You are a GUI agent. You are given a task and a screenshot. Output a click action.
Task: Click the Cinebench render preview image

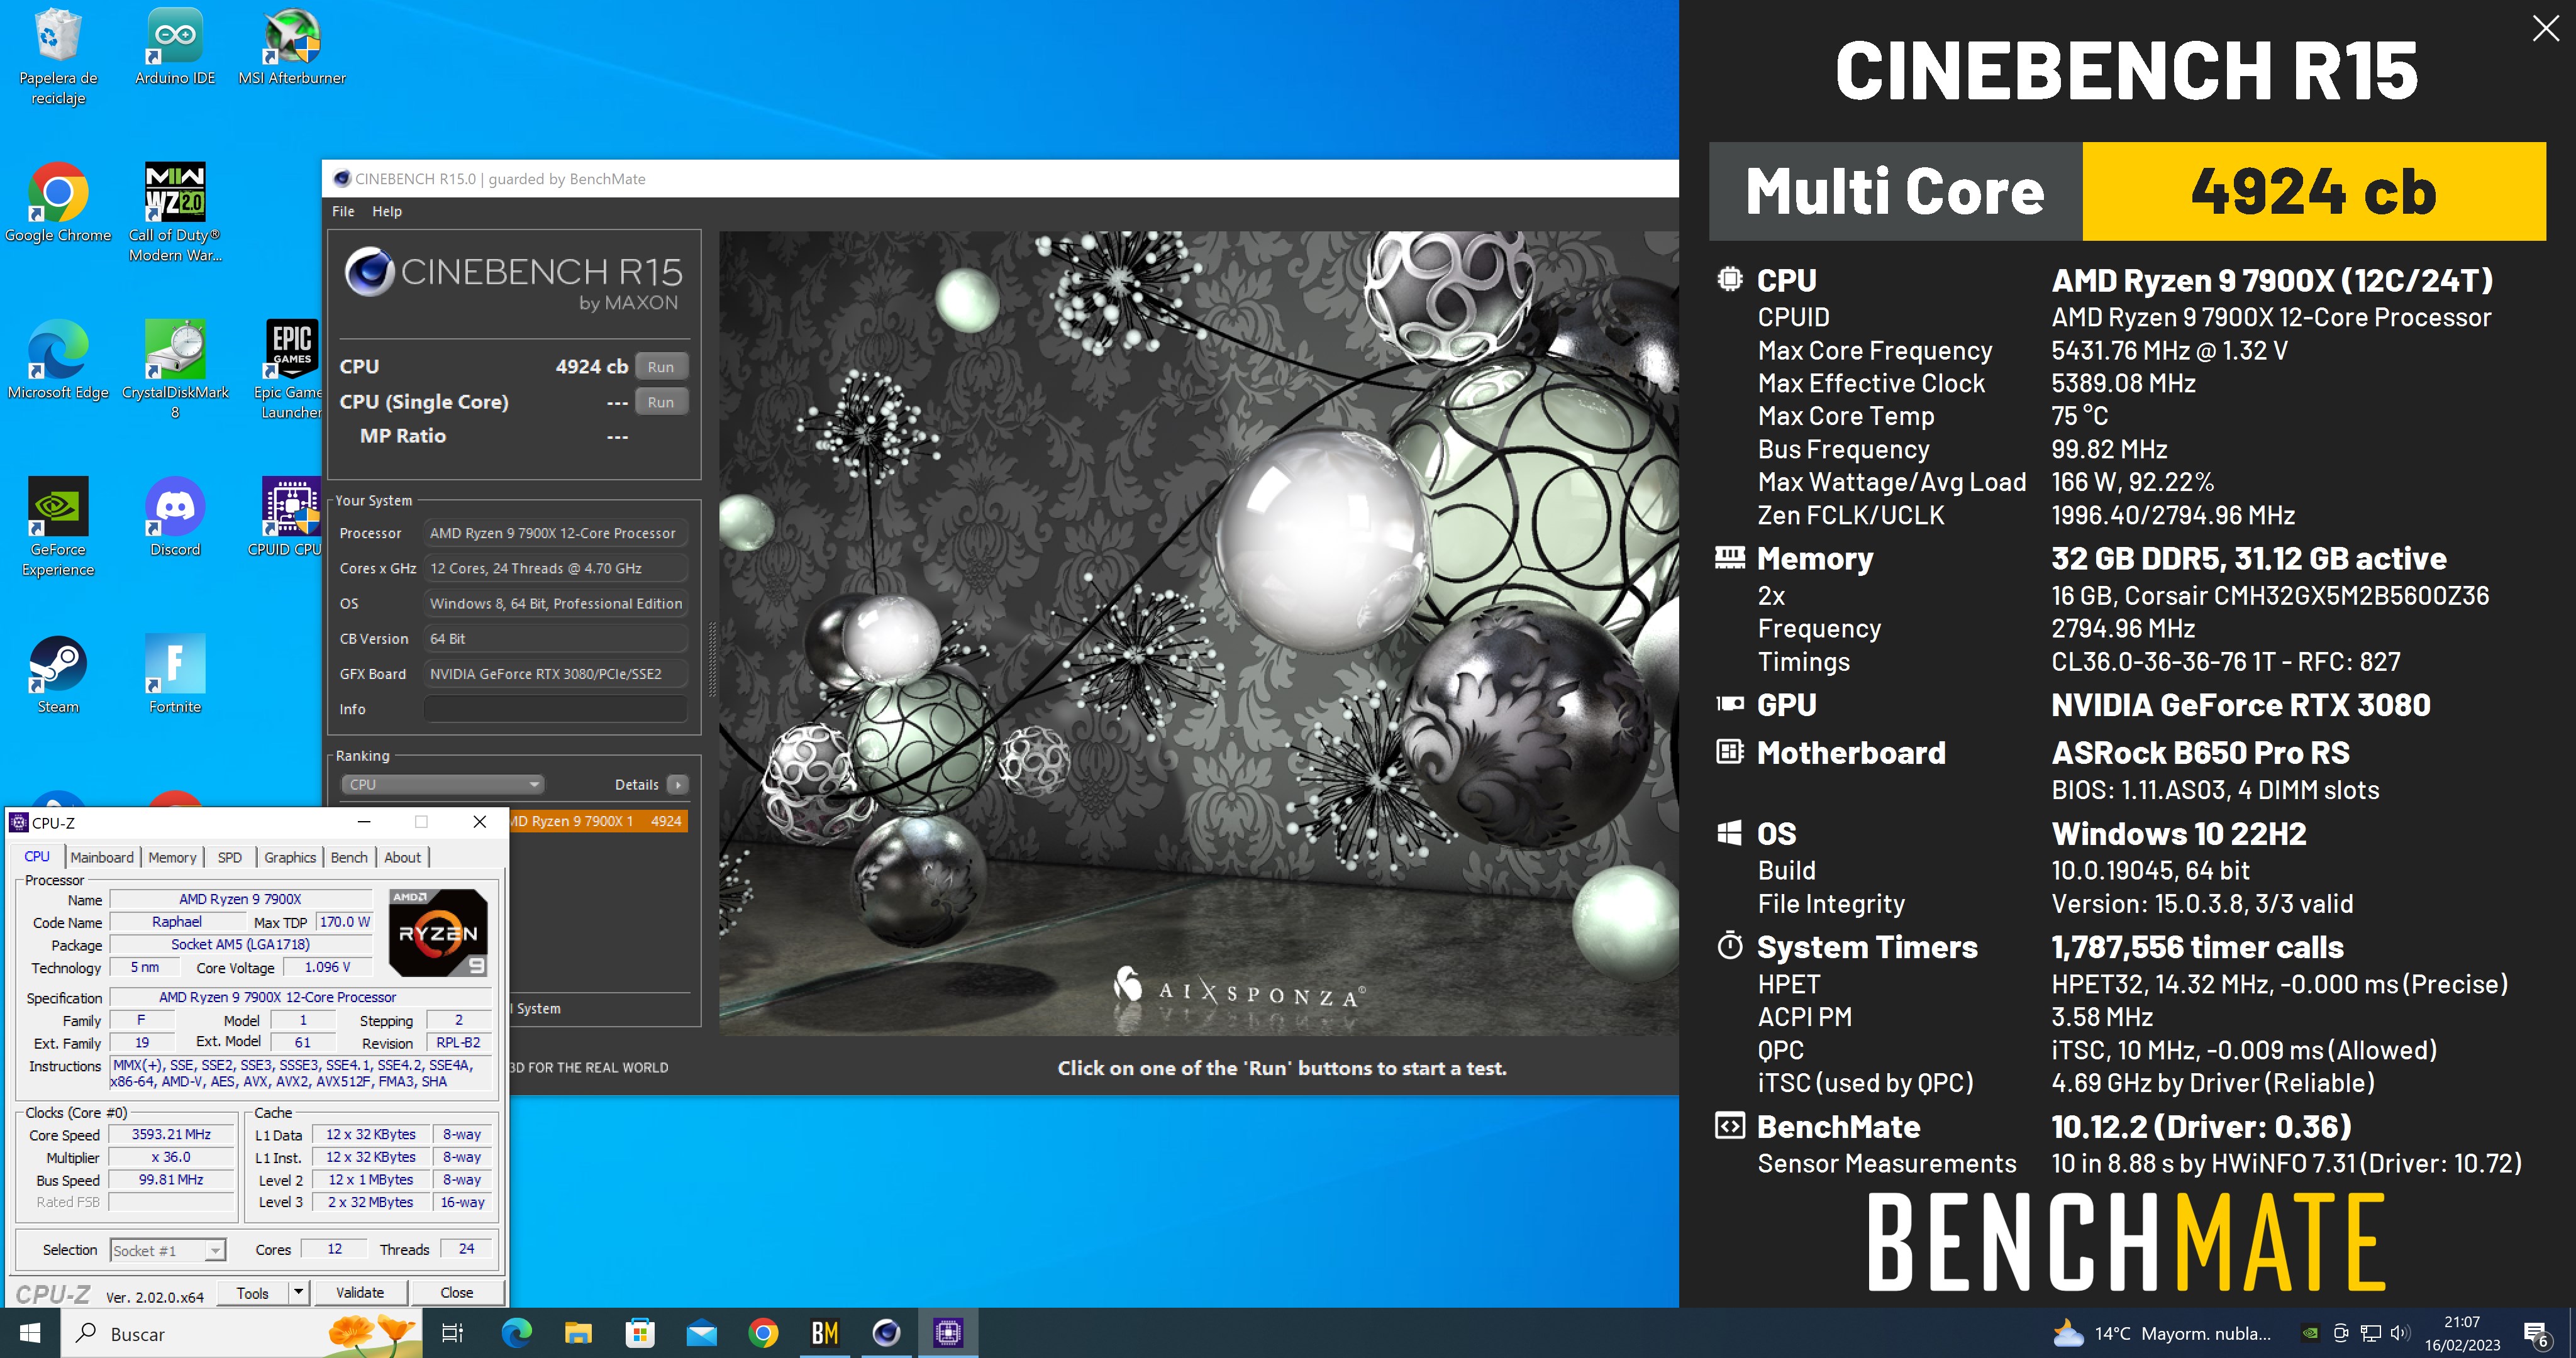(1198, 633)
